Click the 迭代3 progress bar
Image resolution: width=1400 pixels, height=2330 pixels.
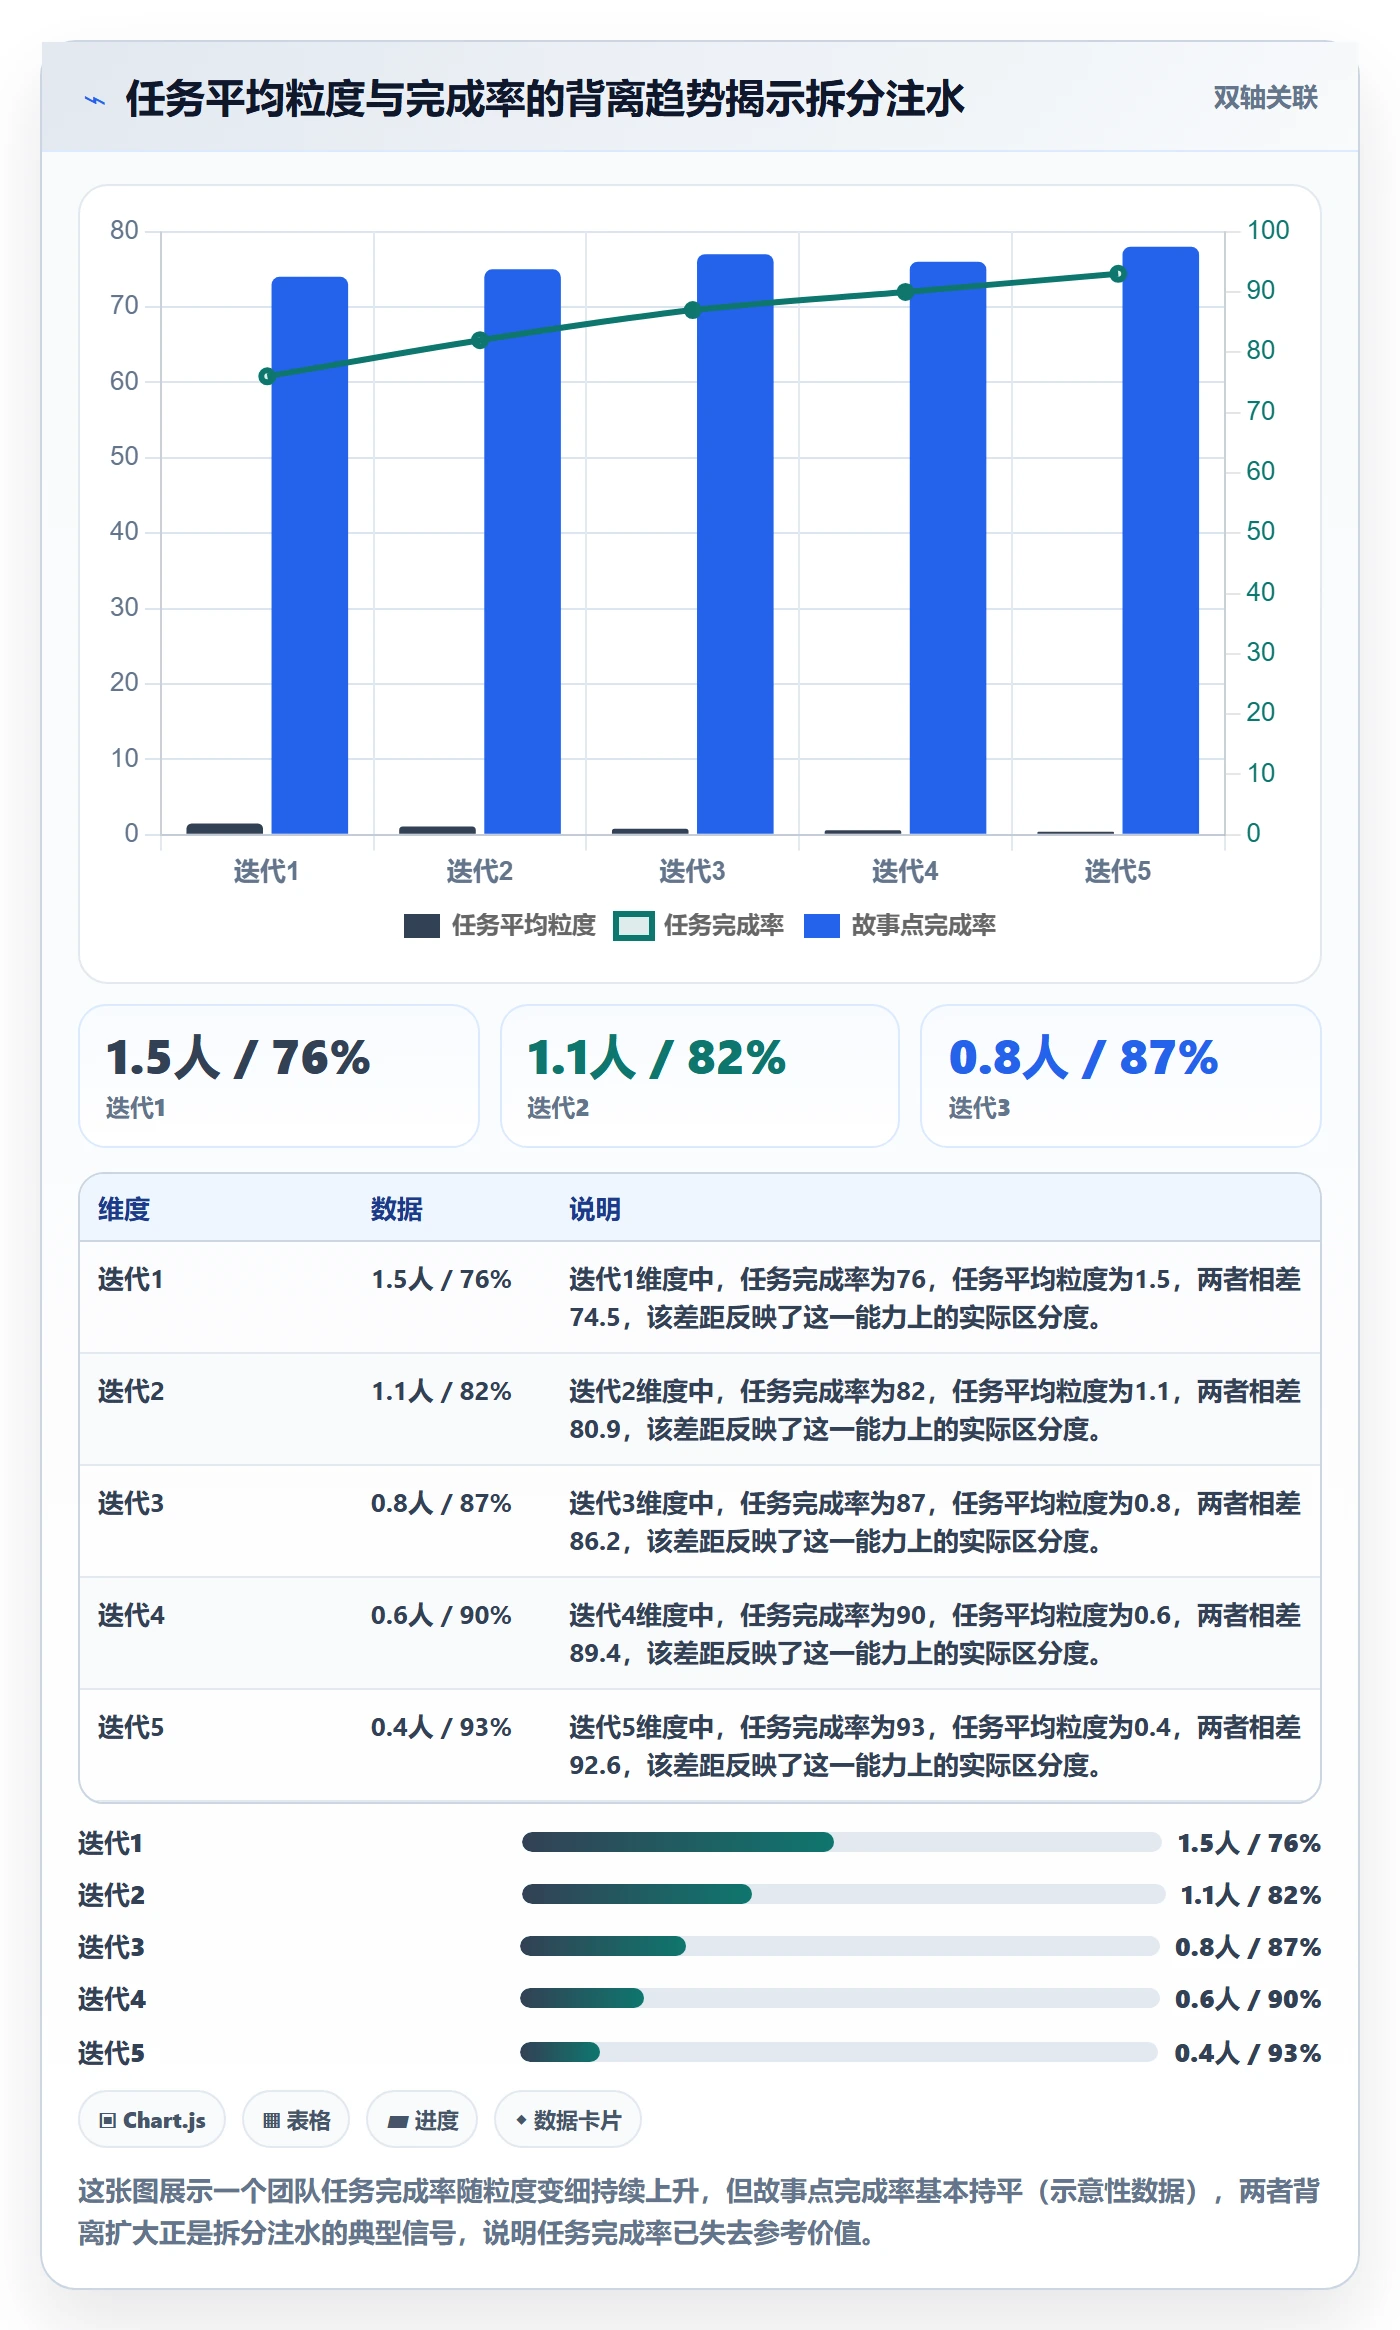coord(840,1946)
